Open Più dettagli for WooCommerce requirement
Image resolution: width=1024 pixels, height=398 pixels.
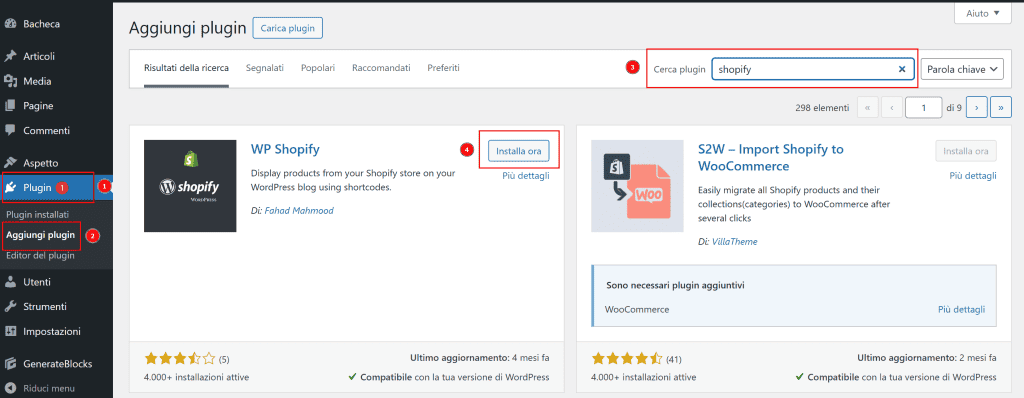pos(961,309)
